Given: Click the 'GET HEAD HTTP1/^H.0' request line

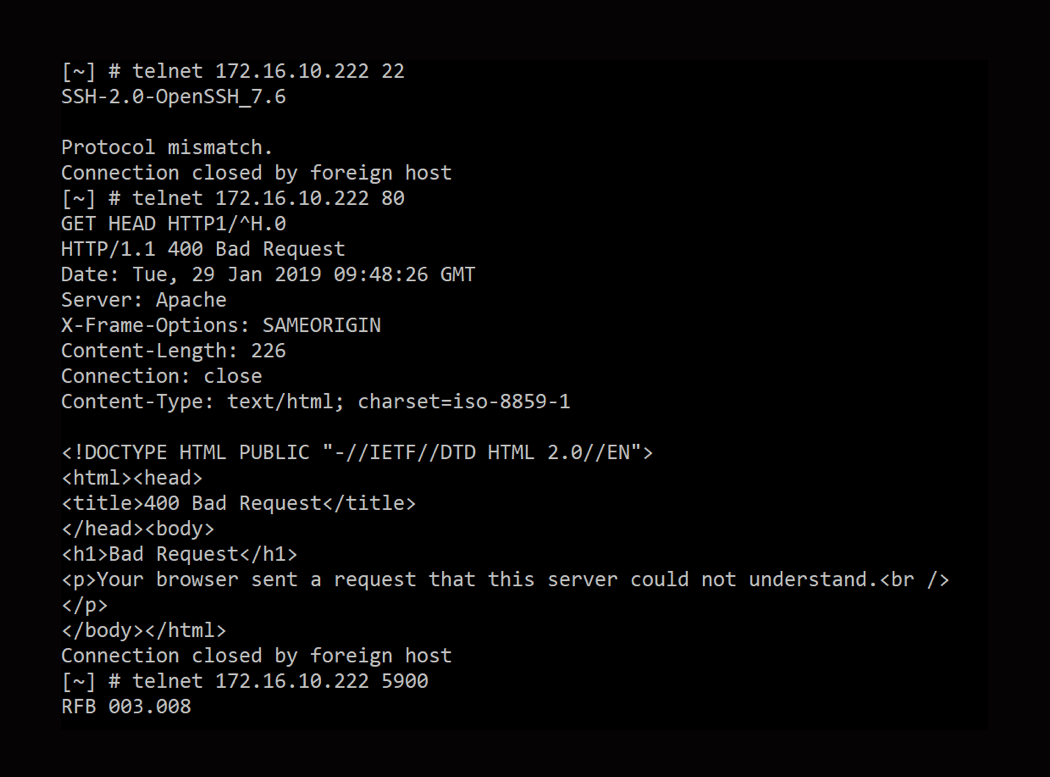Looking at the screenshot, I should [x=173, y=223].
